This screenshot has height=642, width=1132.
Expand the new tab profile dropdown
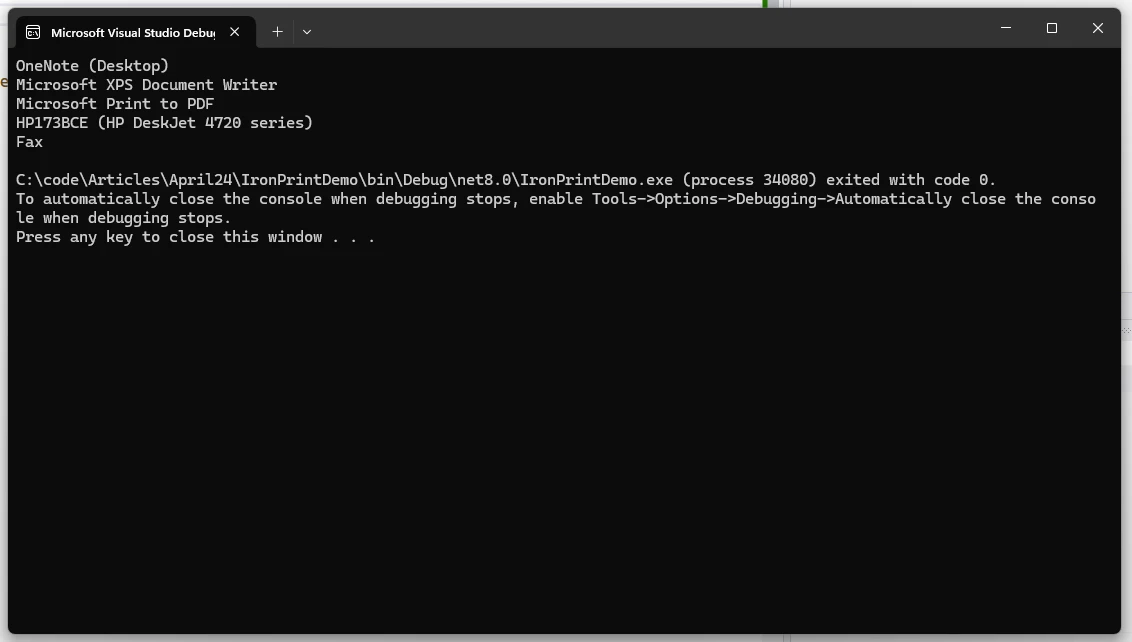pos(307,32)
